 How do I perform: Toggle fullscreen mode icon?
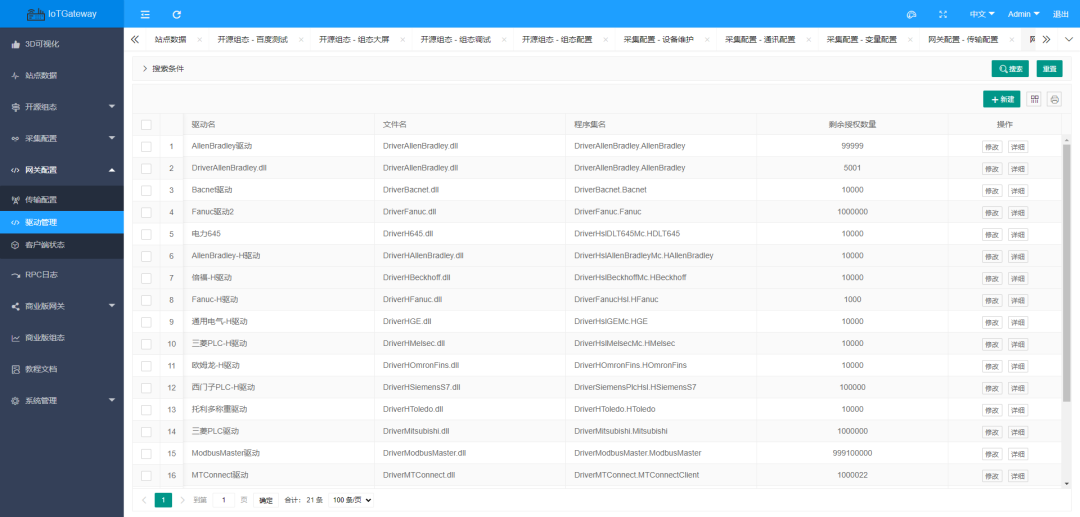coord(943,14)
